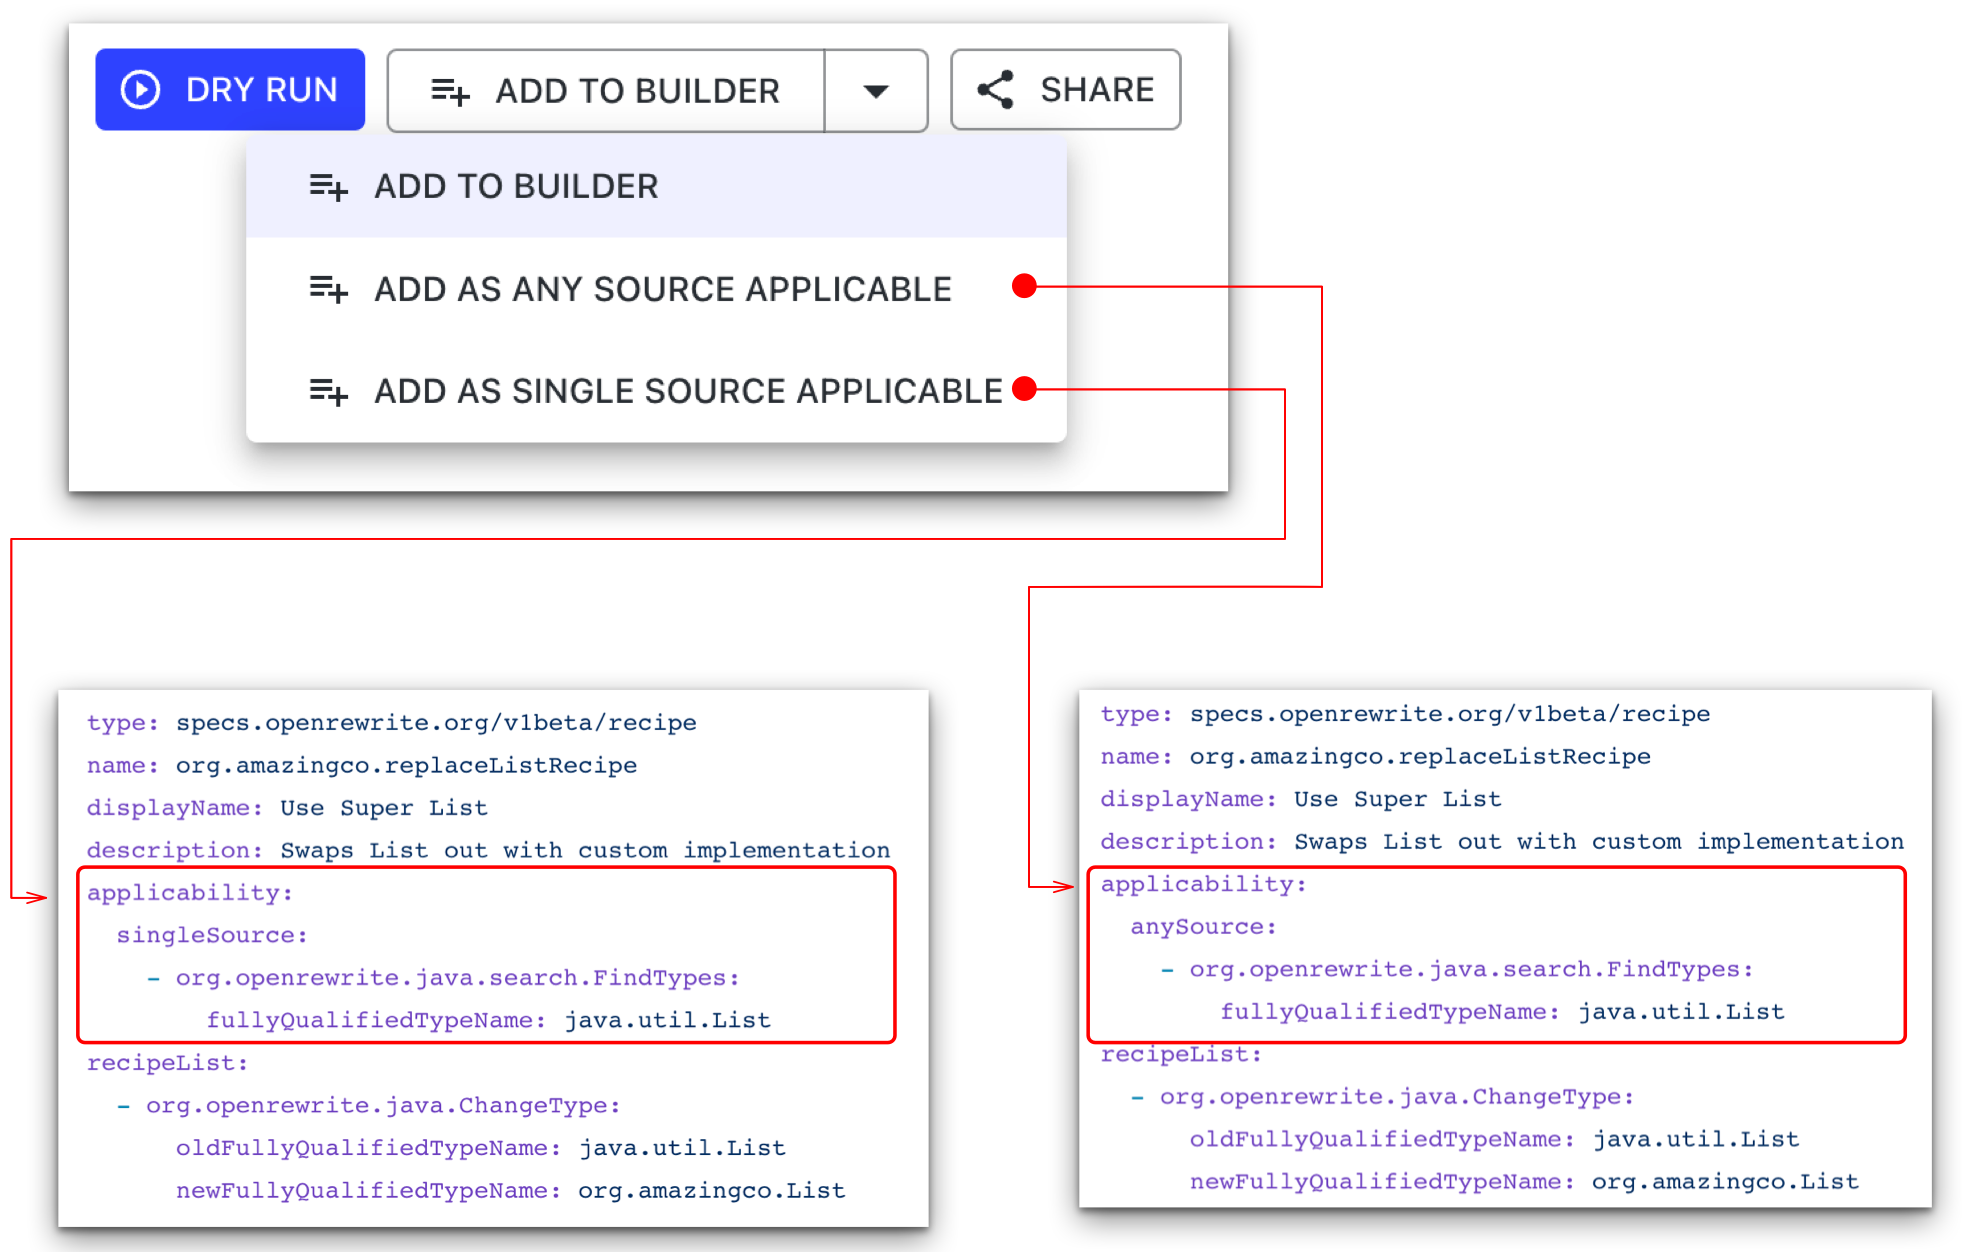Click the play circle icon in Dry Run
Screen dimensions: 1962x1252
click(x=141, y=90)
